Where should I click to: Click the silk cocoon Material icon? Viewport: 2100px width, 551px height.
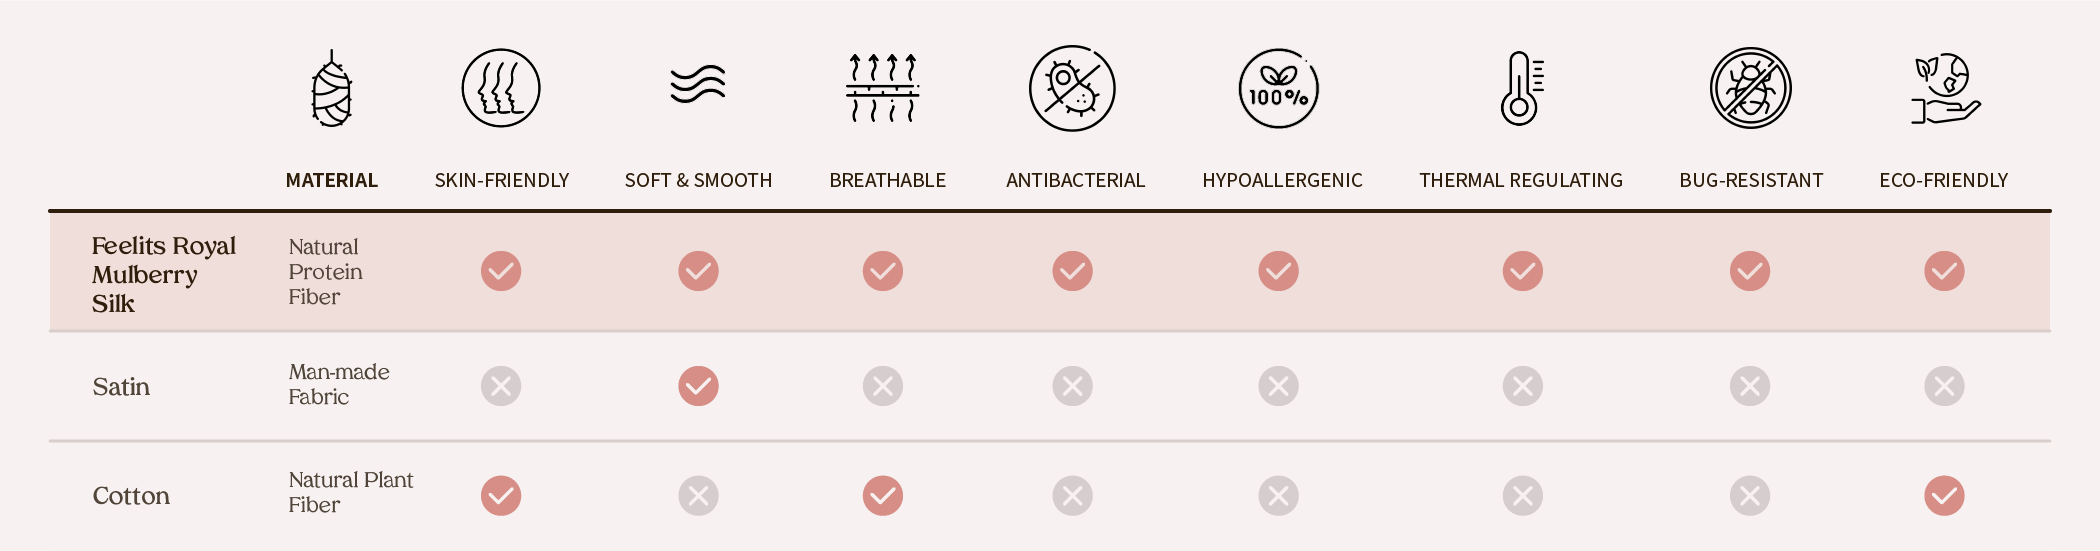pos(331,90)
